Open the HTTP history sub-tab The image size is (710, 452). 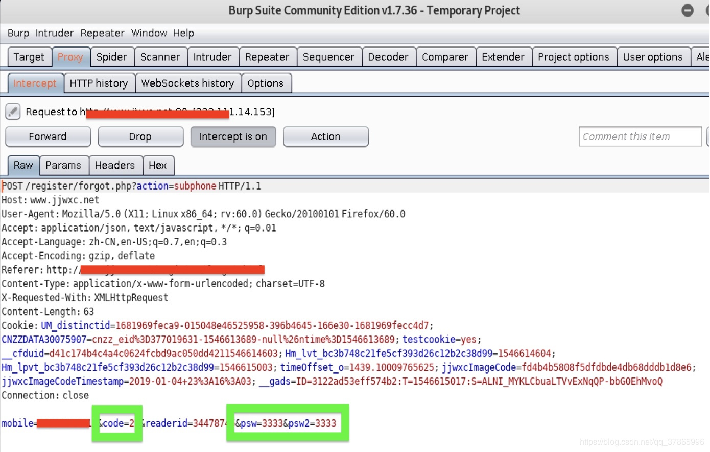[x=99, y=83]
